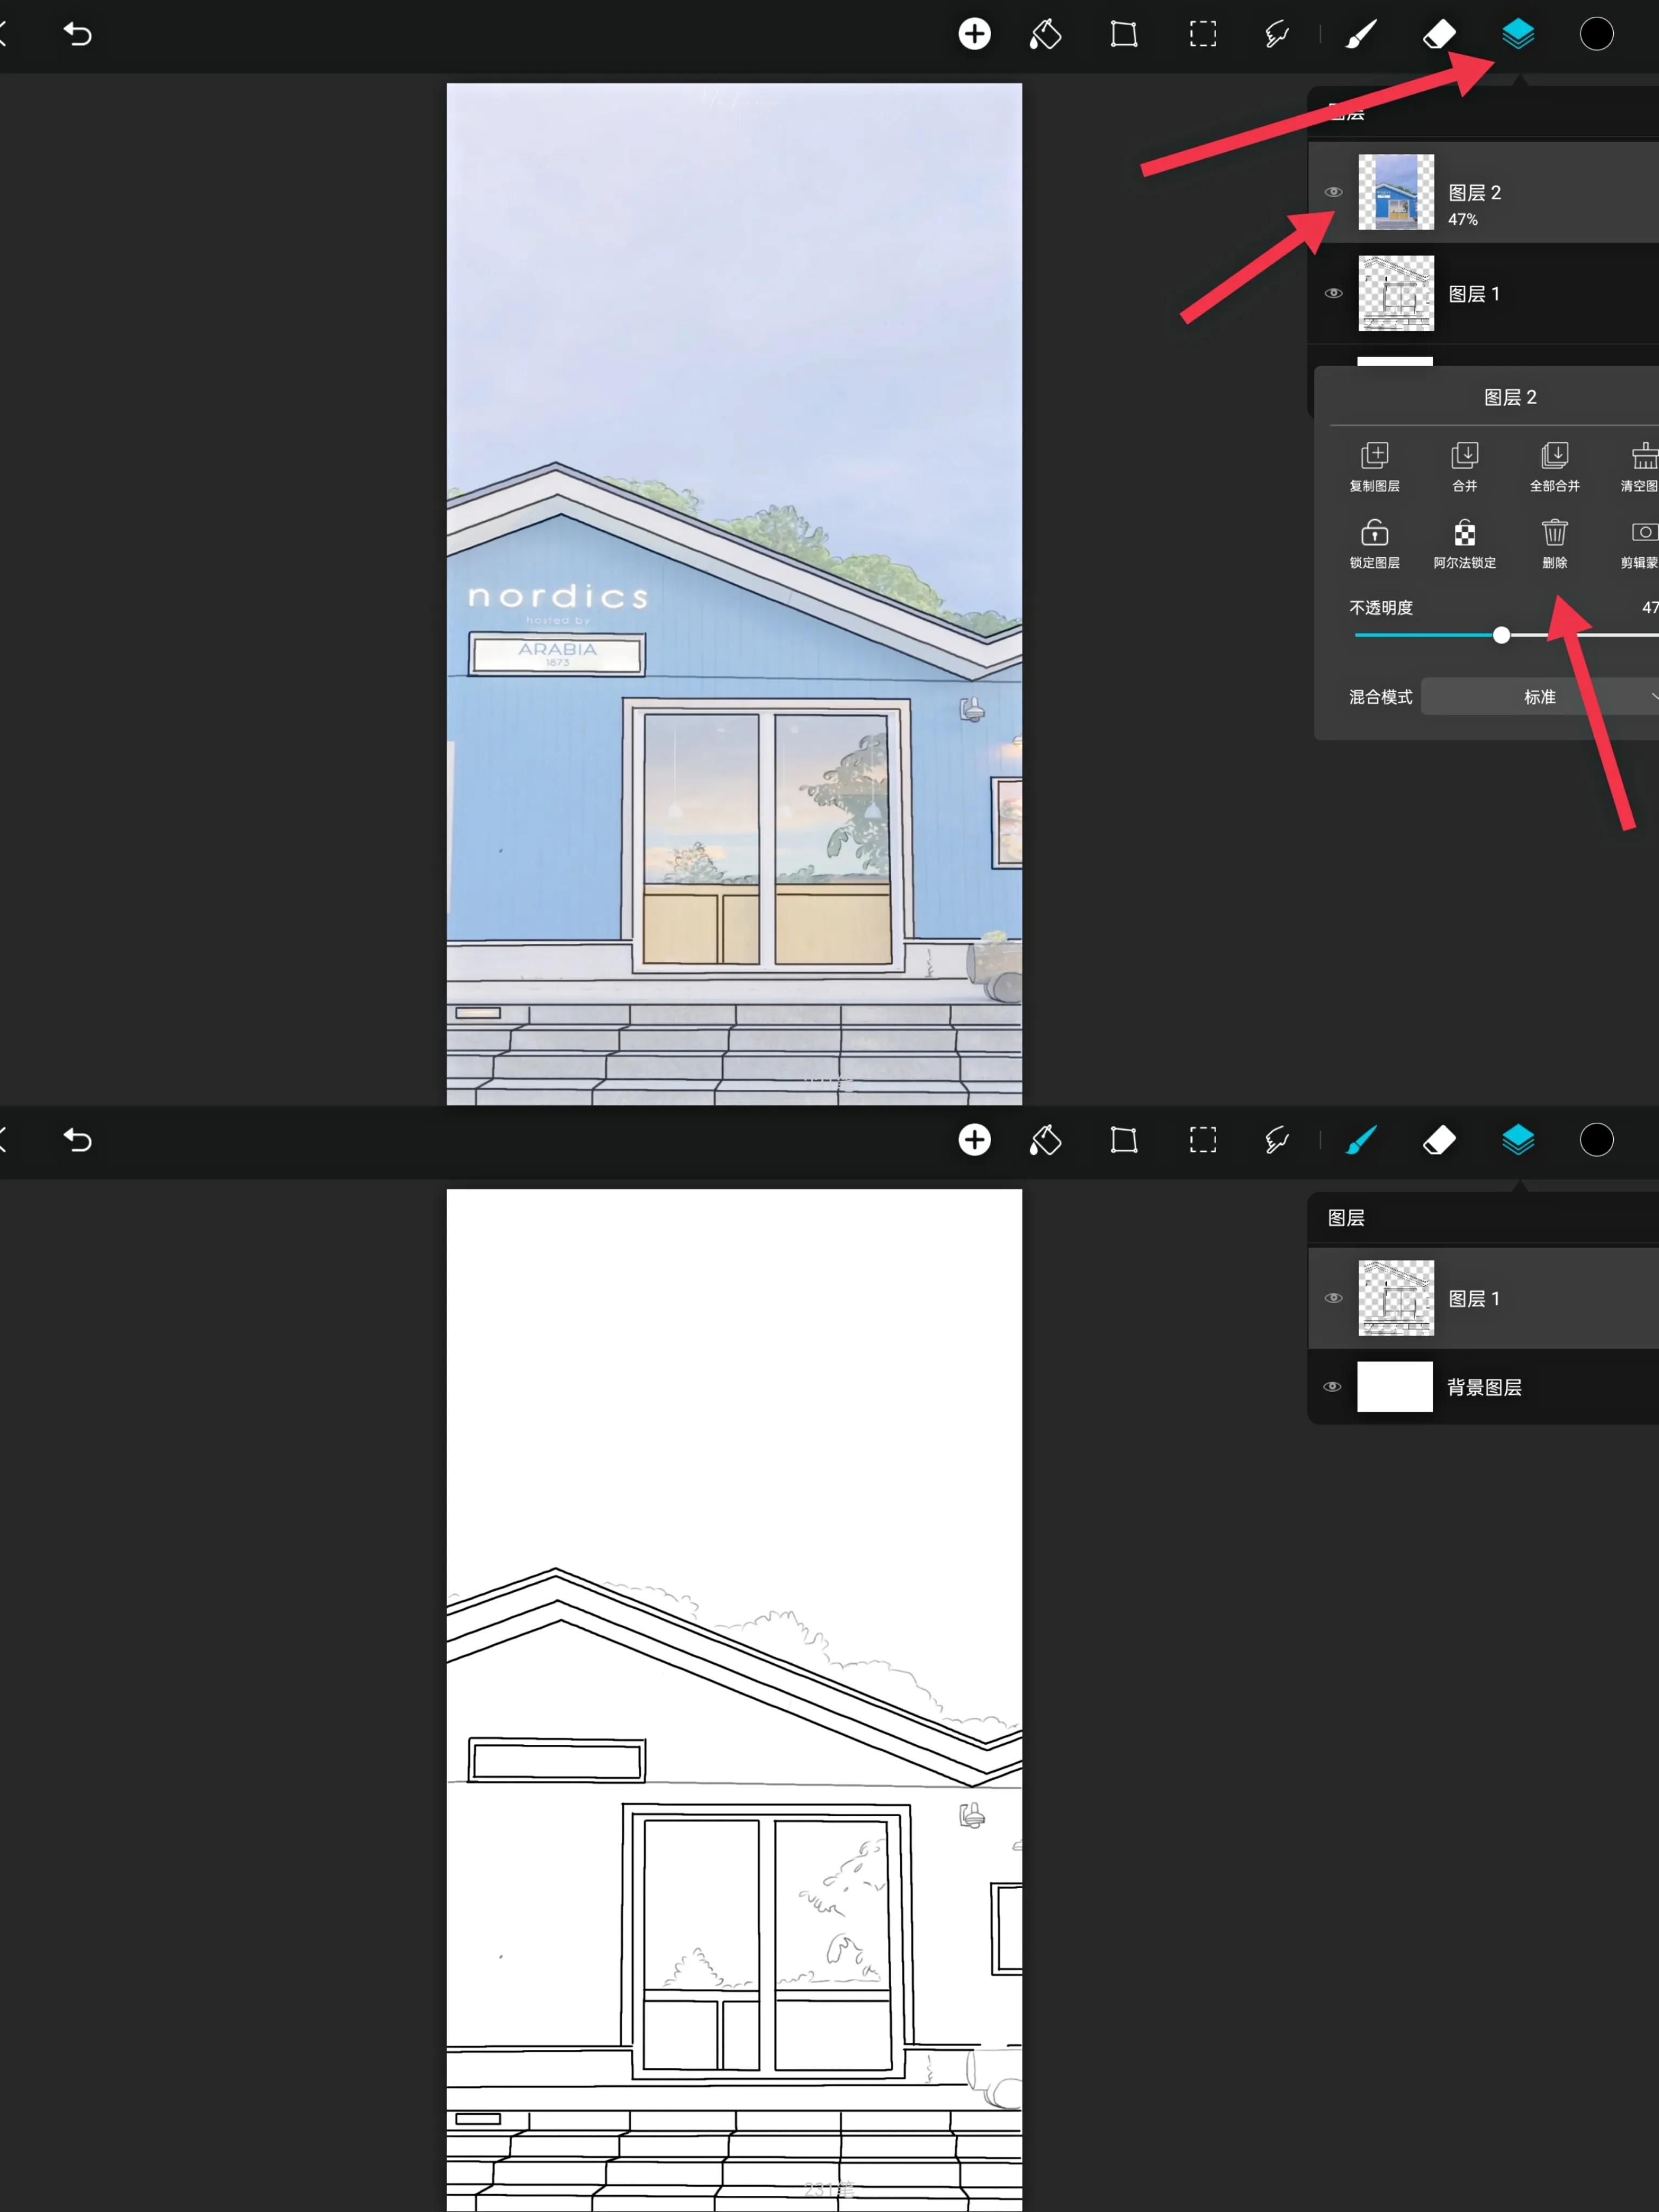Choose the dashed selection tool in top toolbar
The height and width of the screenshot is (2212, 1659).
1203,34
